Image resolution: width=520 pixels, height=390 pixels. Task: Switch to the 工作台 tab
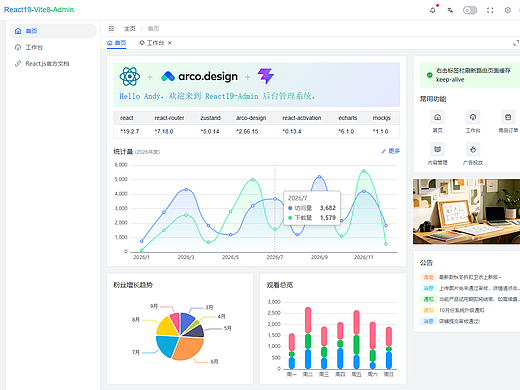pyautogui.click(x=152, y=43)
